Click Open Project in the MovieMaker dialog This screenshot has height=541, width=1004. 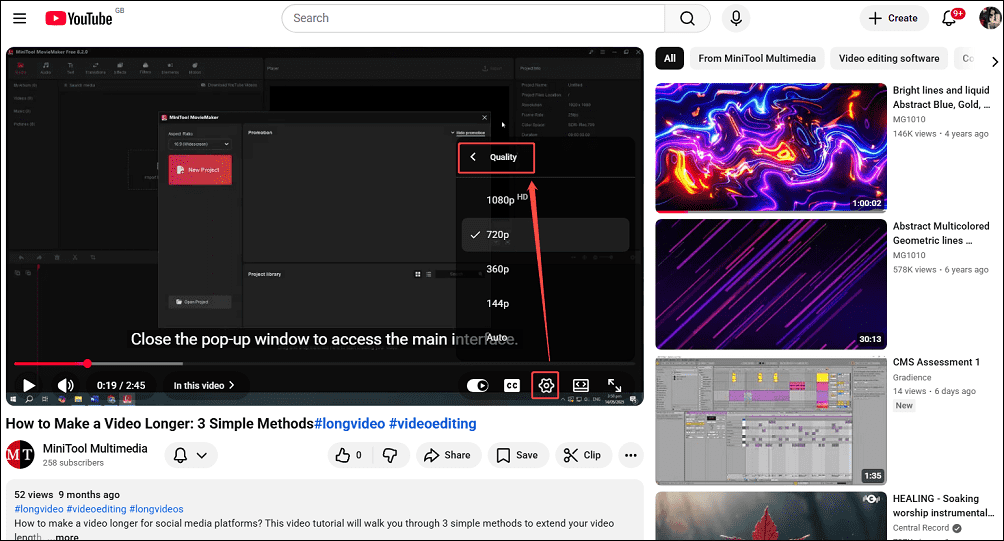click(x=200, y=302)
